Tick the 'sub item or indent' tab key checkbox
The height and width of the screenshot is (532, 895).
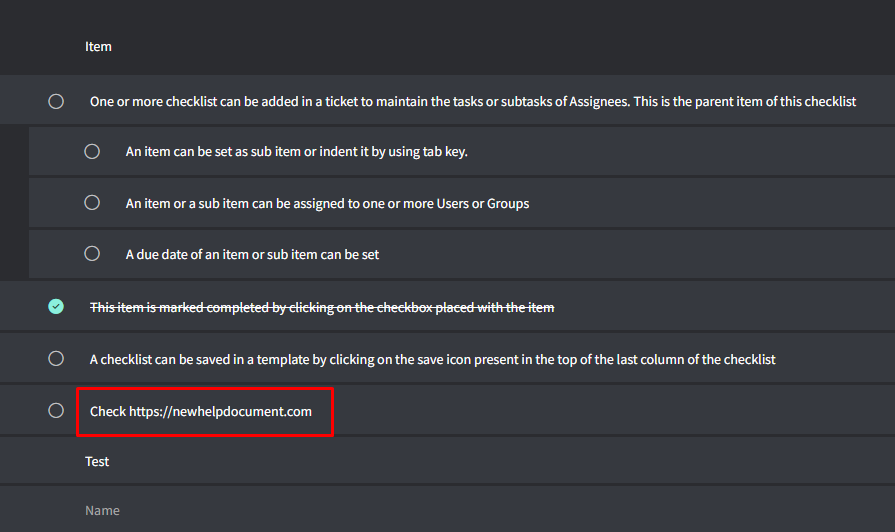(92, 151)
